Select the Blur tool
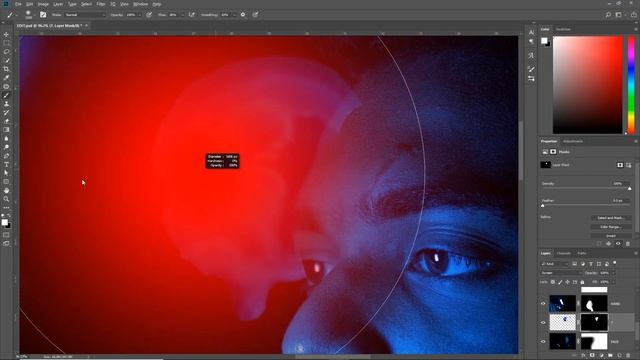Image resolution: width=640 pixels, height=360 pixels. pyautogui.click(x=6, y=138)
